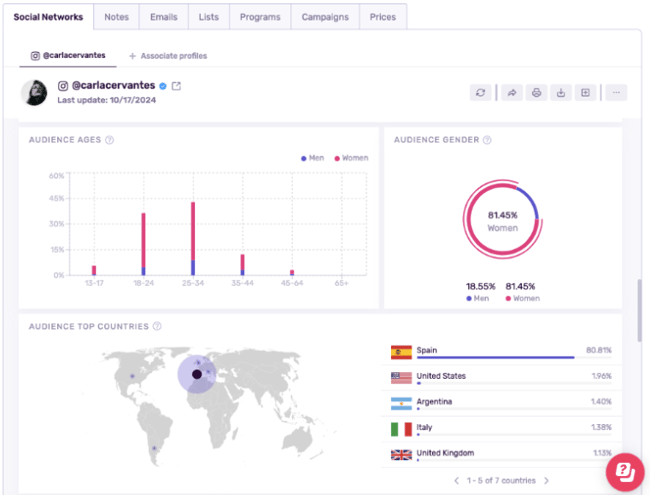Click Associate profiles link
650x495 pixels.
pyautogui.click(x=168, y=55)
